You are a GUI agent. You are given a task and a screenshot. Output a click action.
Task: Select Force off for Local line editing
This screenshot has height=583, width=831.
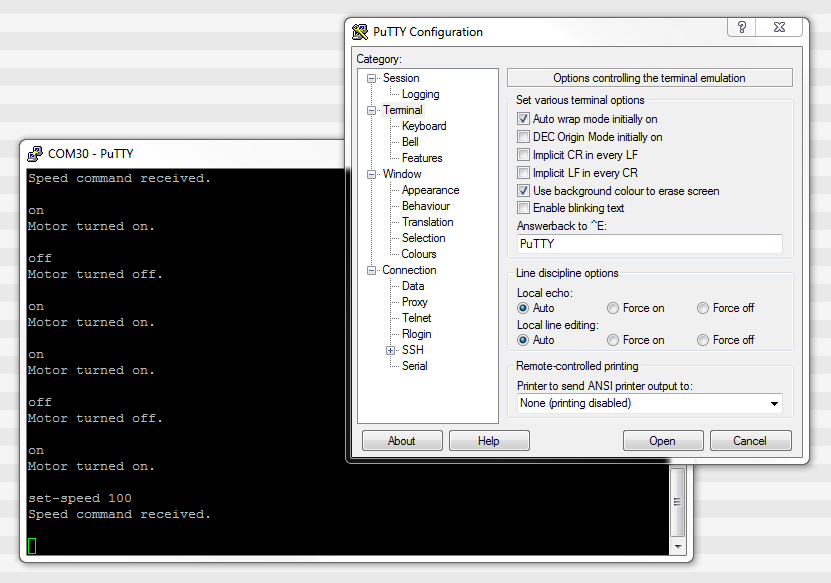pyautogui.click(x=703, y=340)
